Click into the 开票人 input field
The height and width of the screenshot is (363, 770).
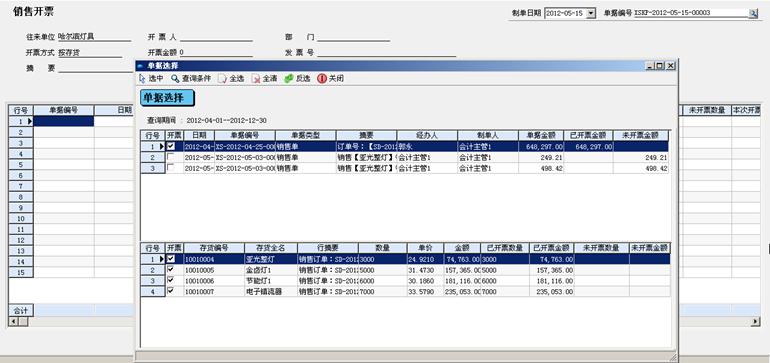pyautogui.click(x=216, y=37)
